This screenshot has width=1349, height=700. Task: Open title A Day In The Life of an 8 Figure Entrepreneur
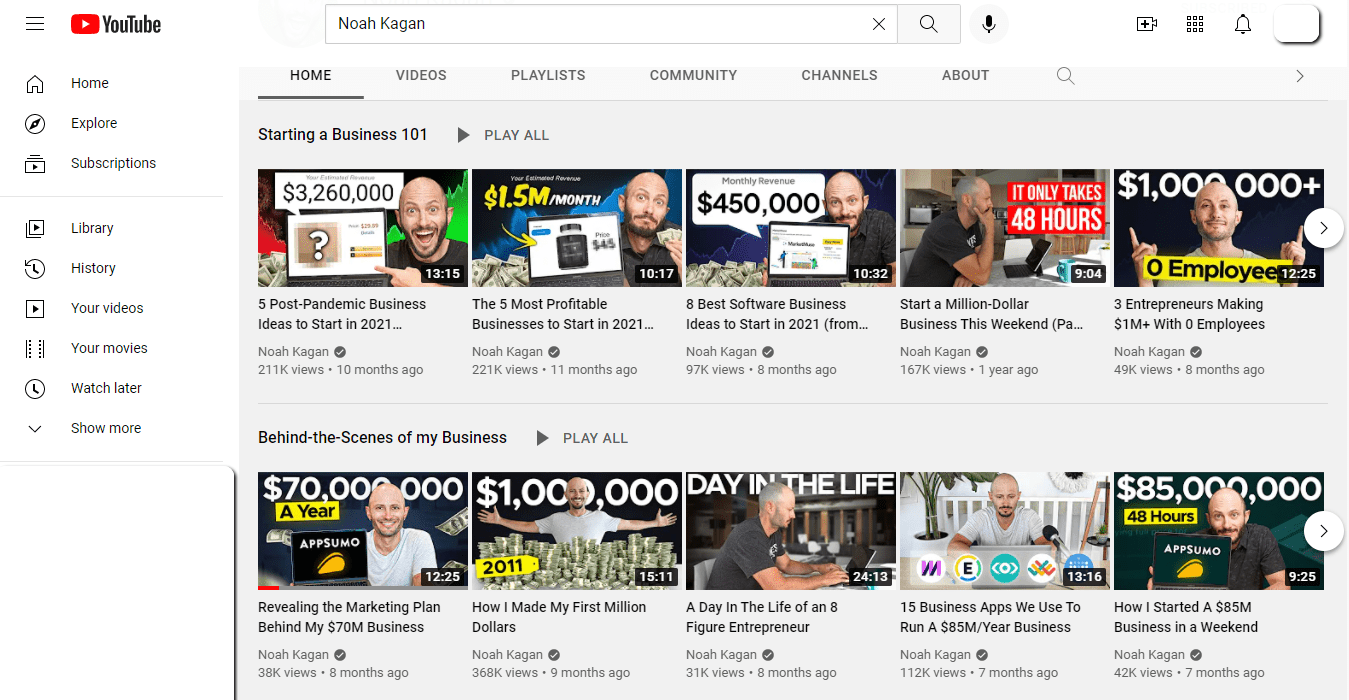762,617
